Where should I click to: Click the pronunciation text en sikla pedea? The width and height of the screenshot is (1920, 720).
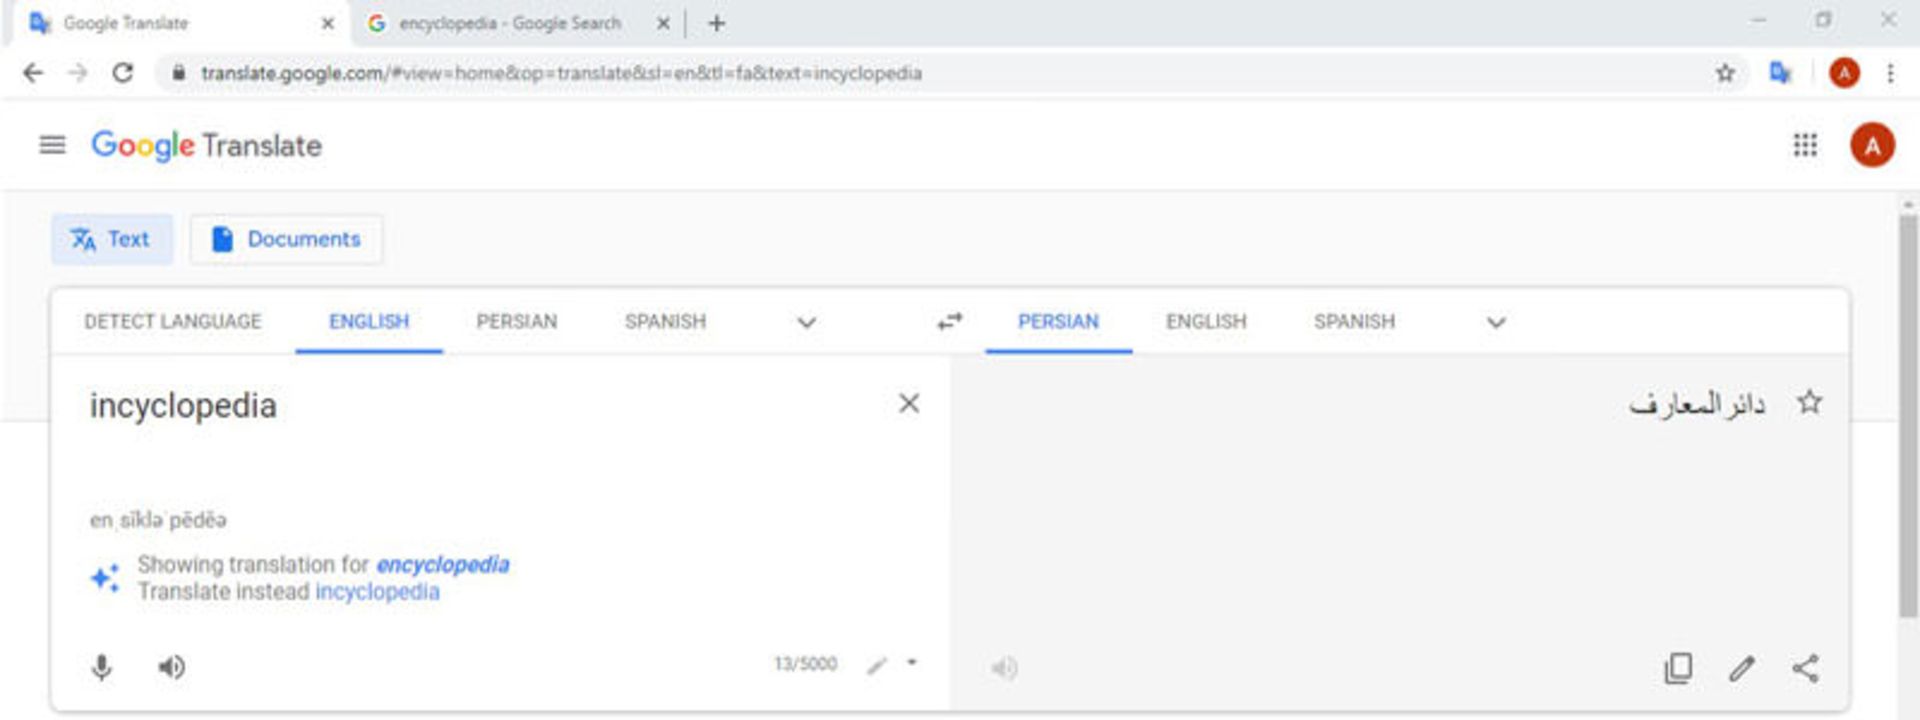[158, 520]
